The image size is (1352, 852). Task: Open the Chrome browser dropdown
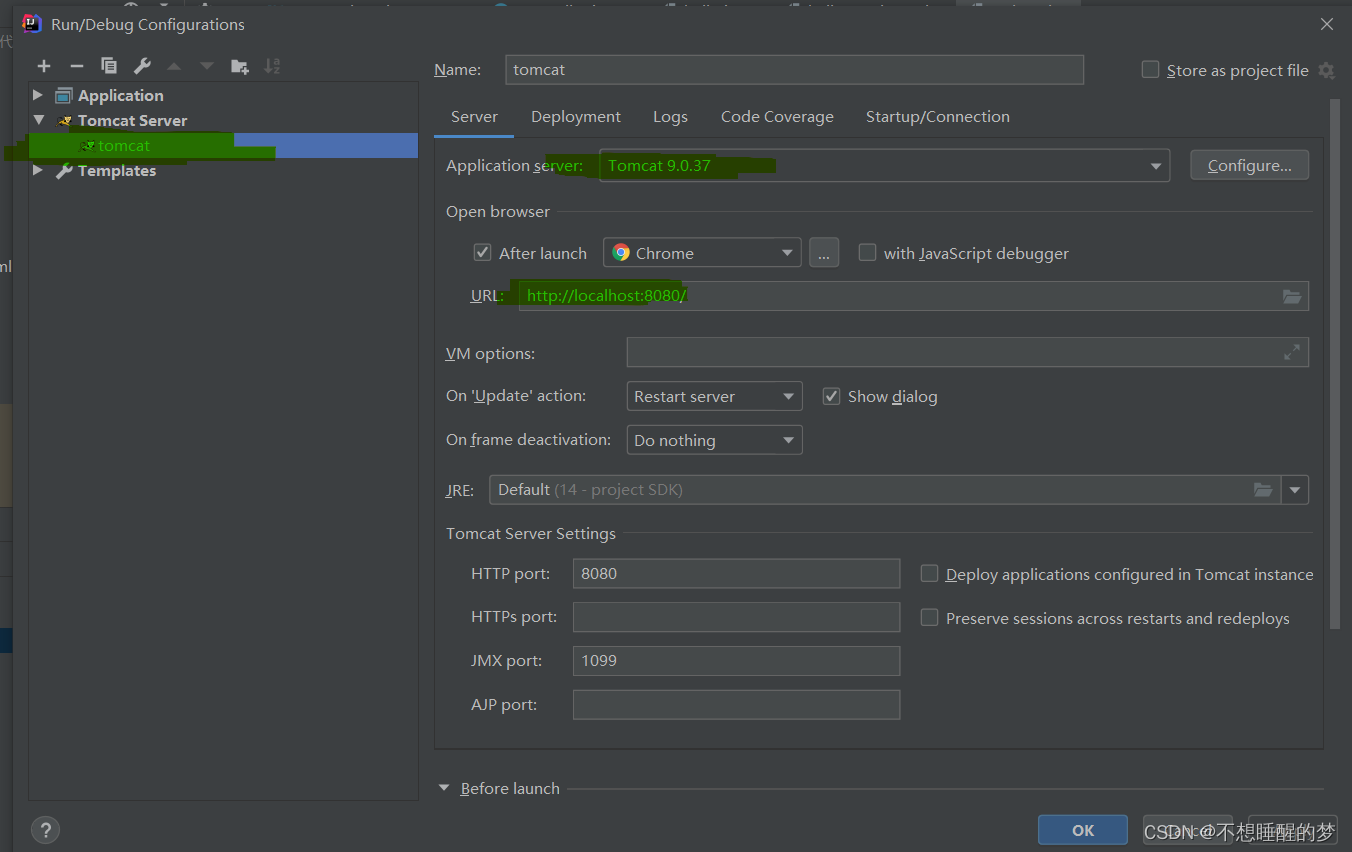(702, 253)
